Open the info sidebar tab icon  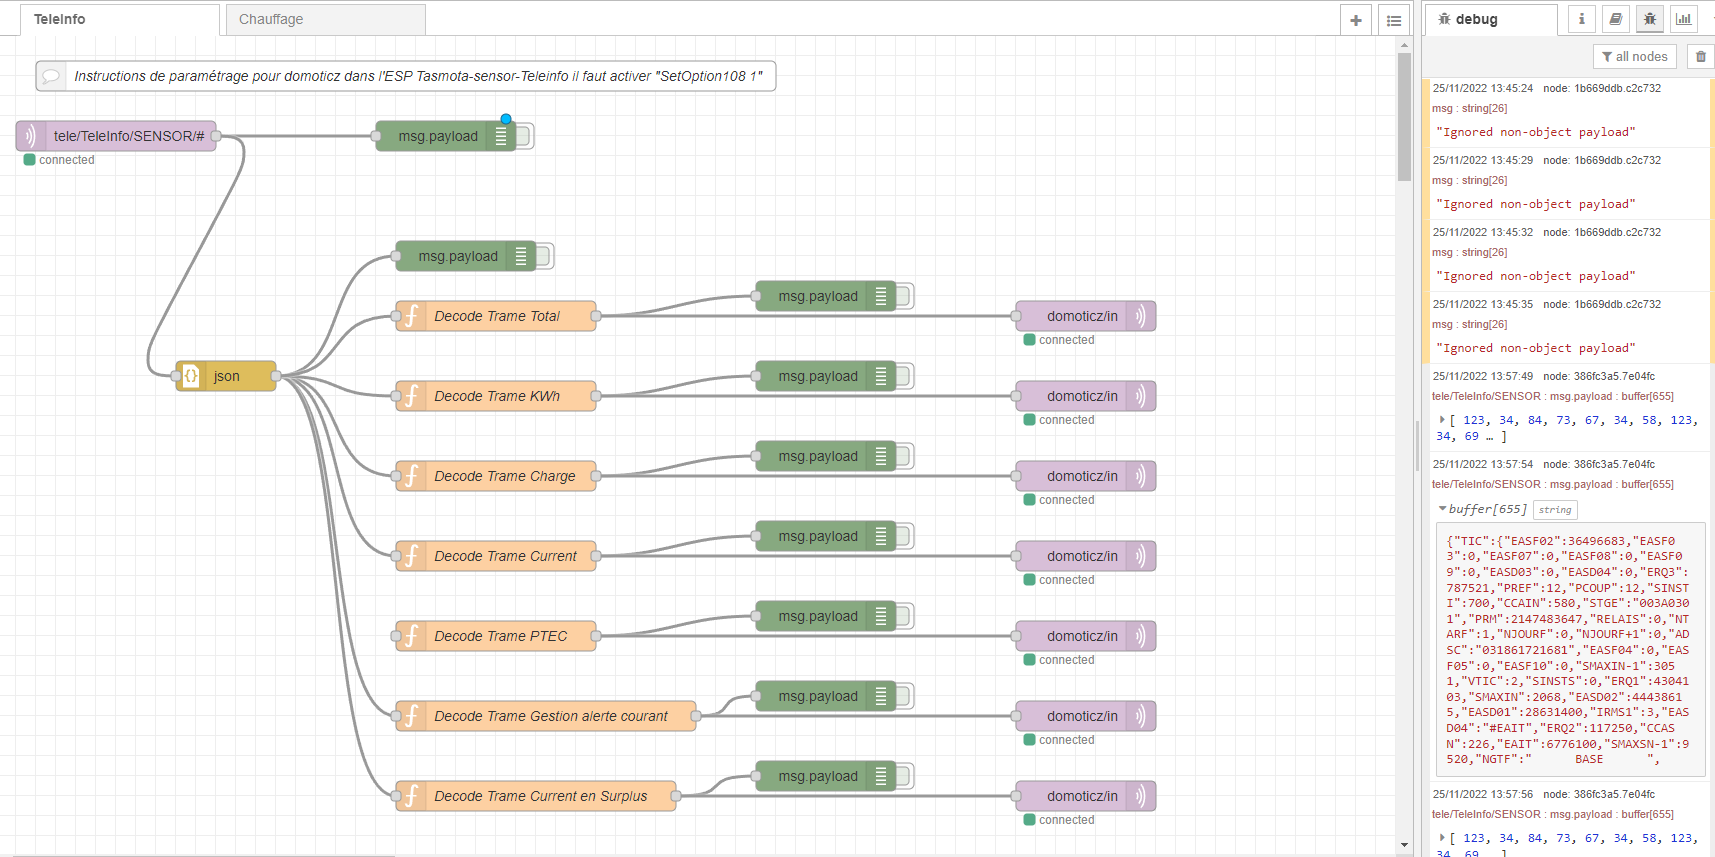(x=1581, y=19)
